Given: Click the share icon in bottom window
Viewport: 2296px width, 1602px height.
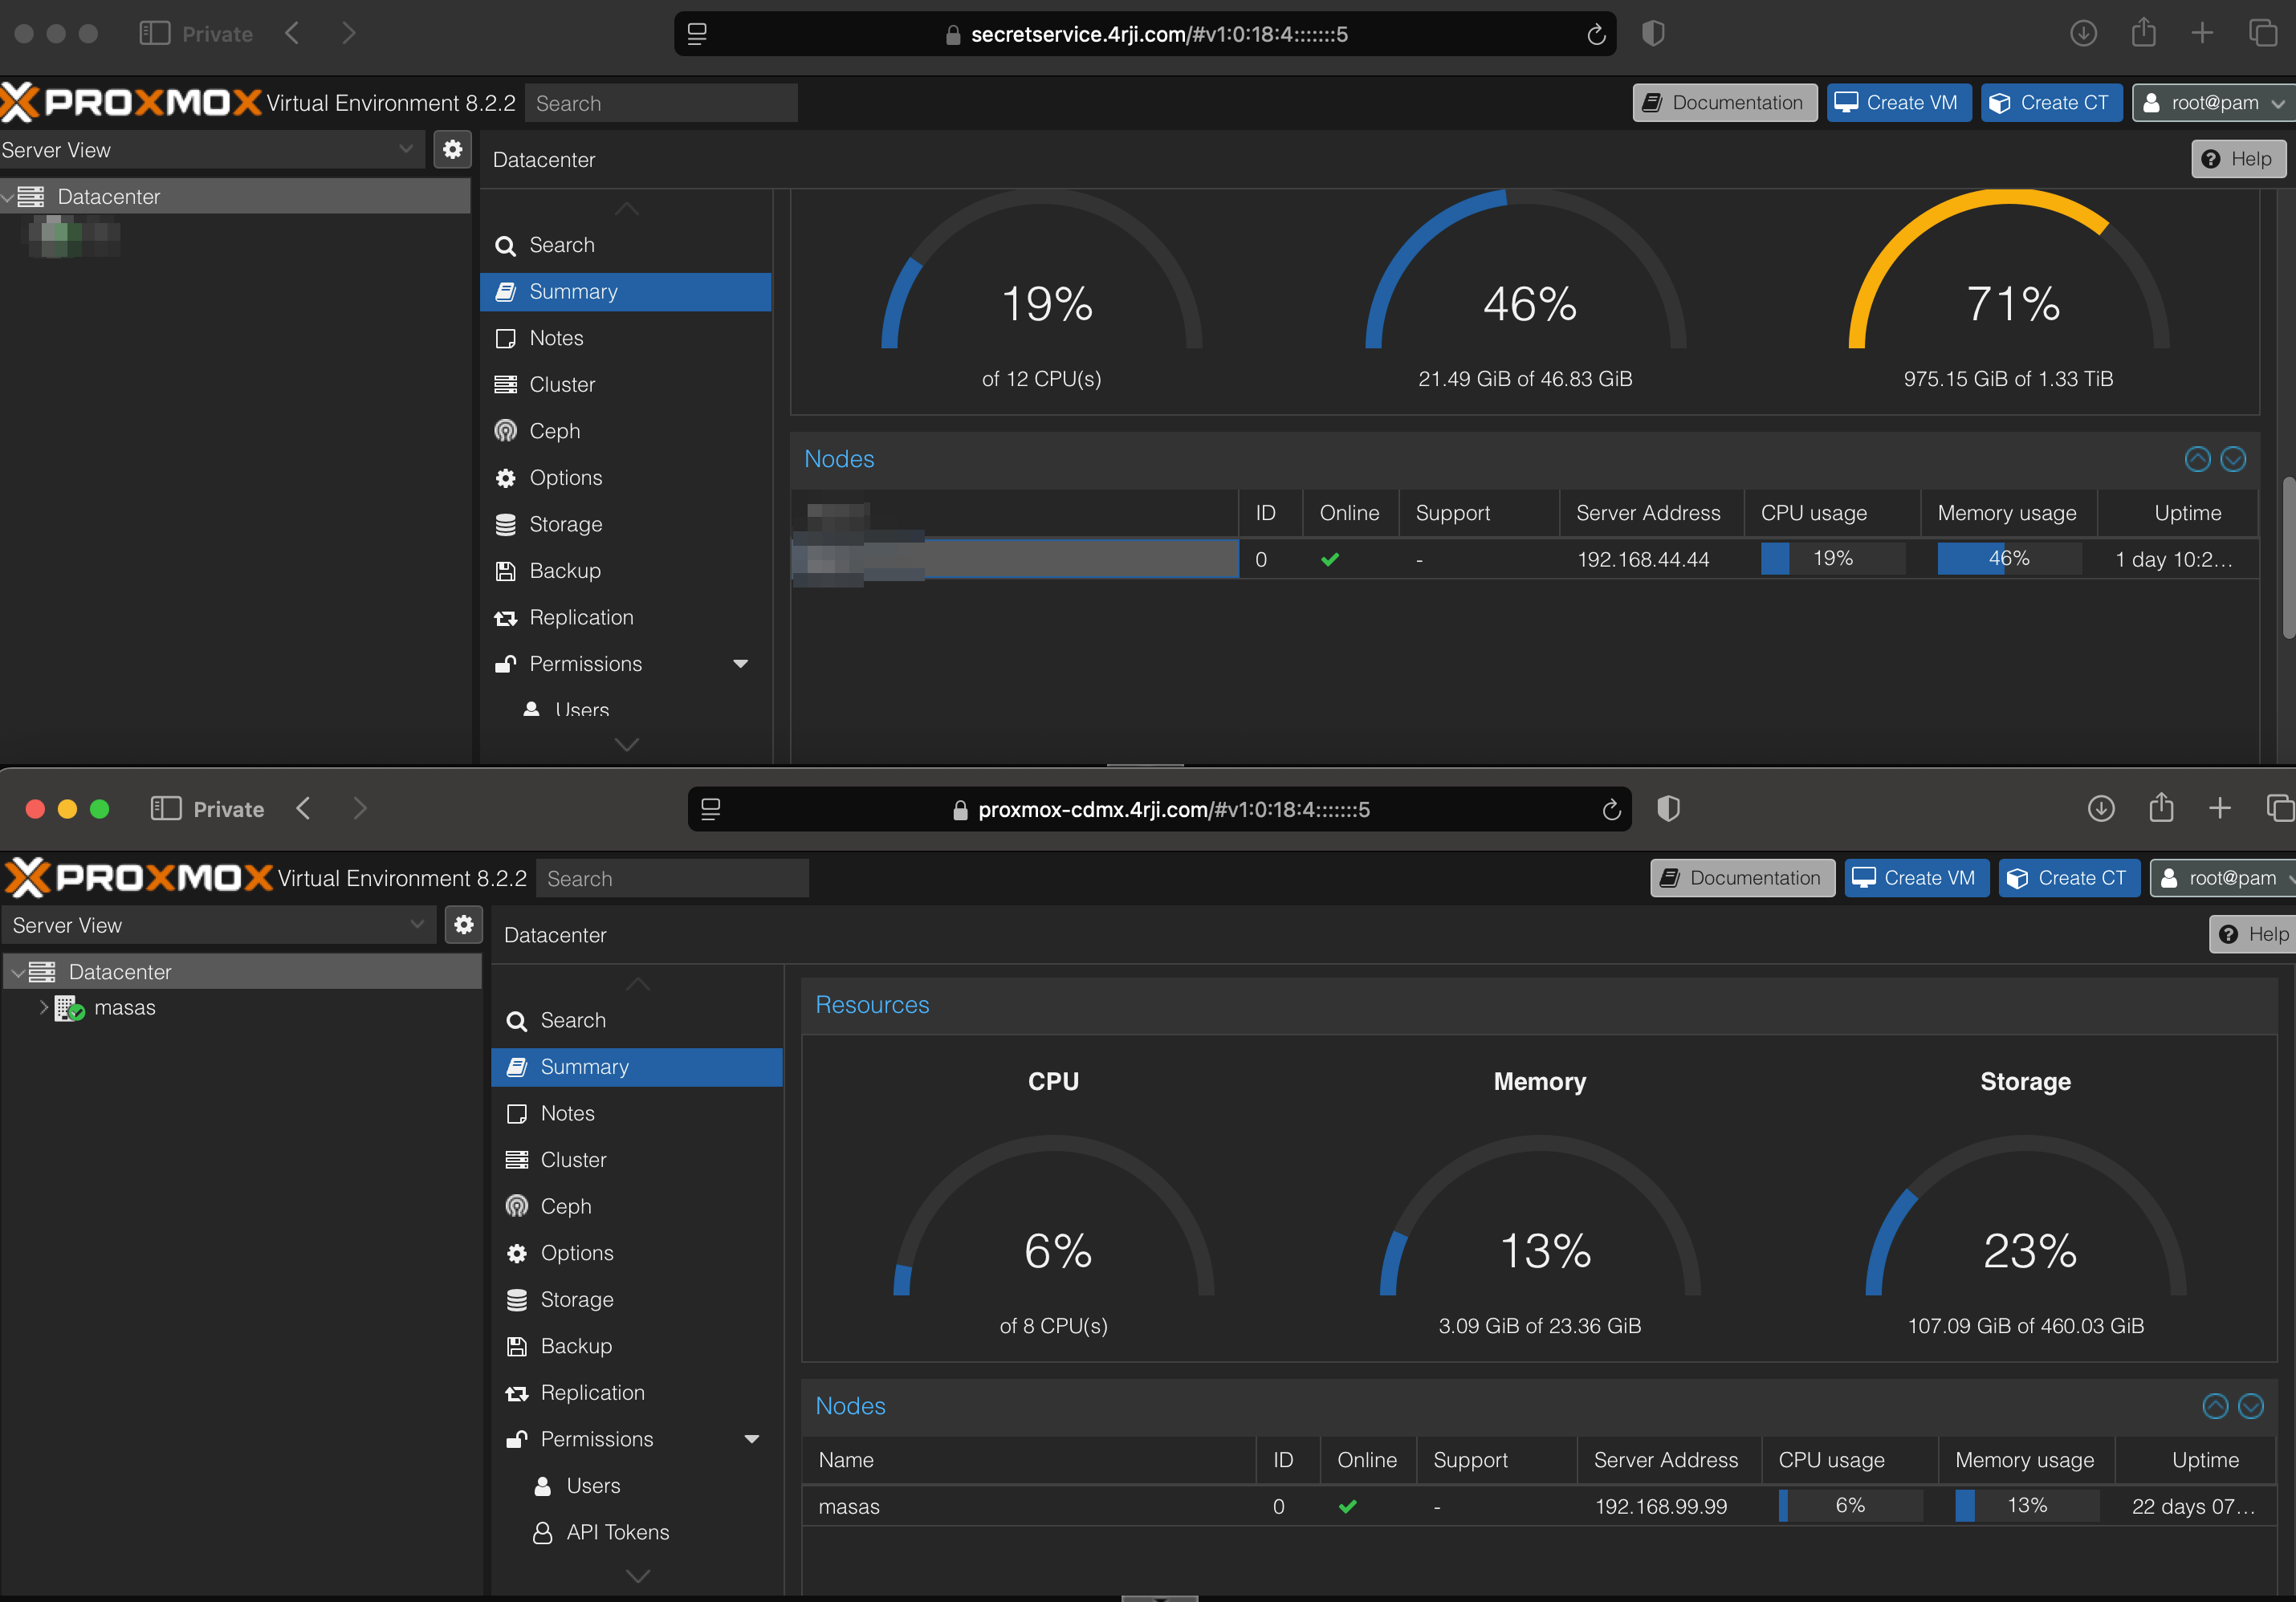Looking at the screenshot, I should (2160, 807).
